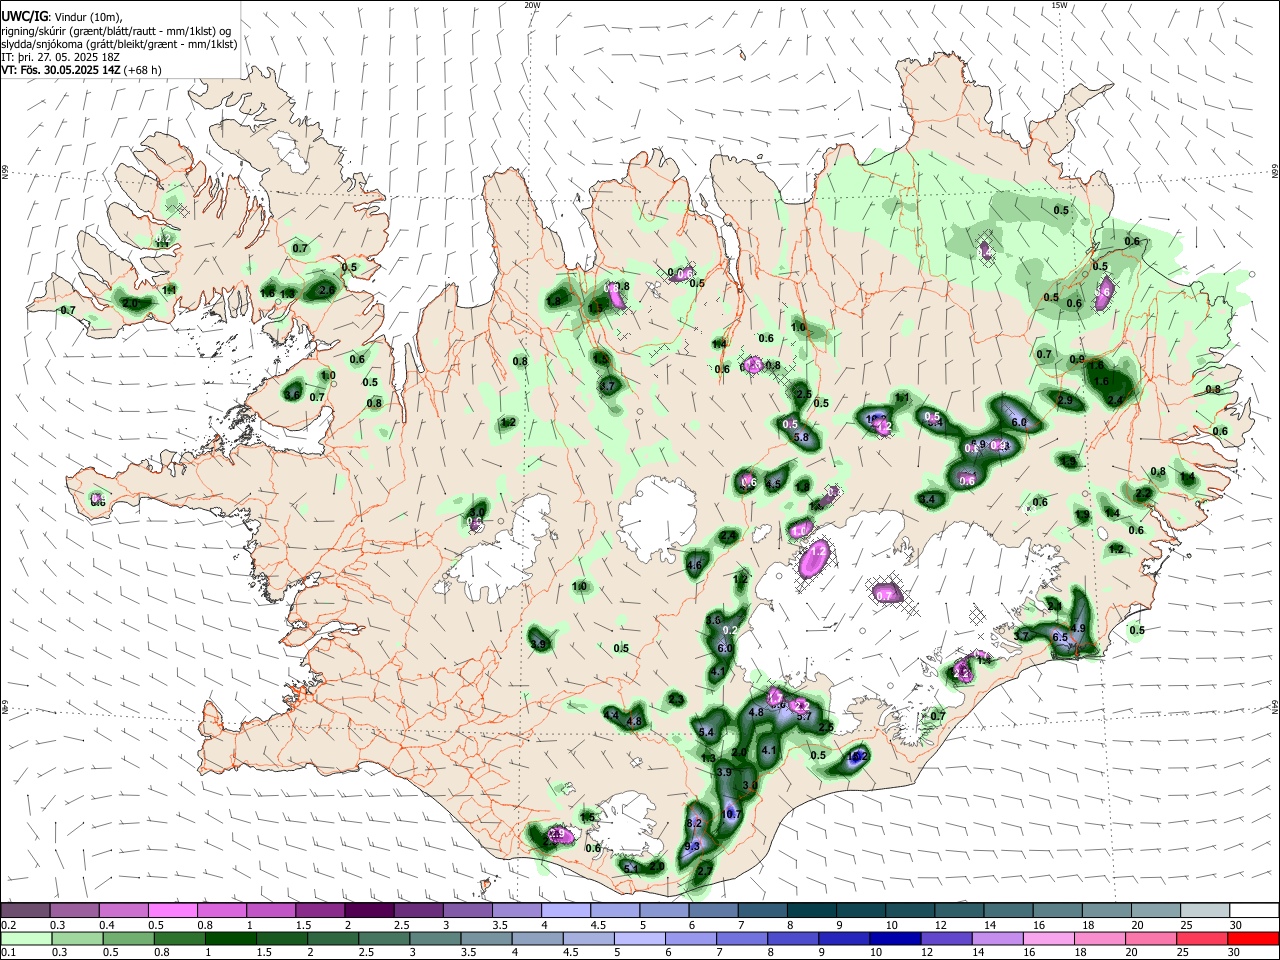Pick the light grey snow swatch between 25 and 30
Screen dimensions: 1280x960
pos(1205,910)
